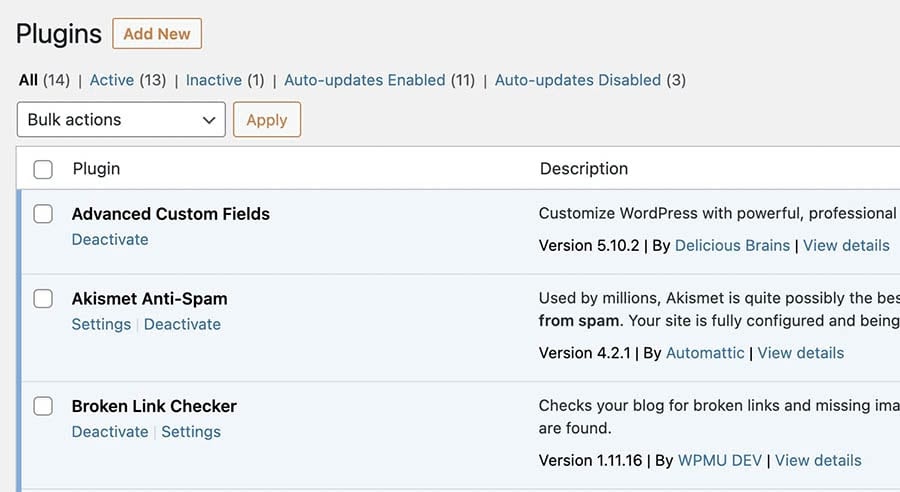This screenshot has height=492, width=900.
Task: Toggle the select-all plugins checkbox
Action: 43,170
